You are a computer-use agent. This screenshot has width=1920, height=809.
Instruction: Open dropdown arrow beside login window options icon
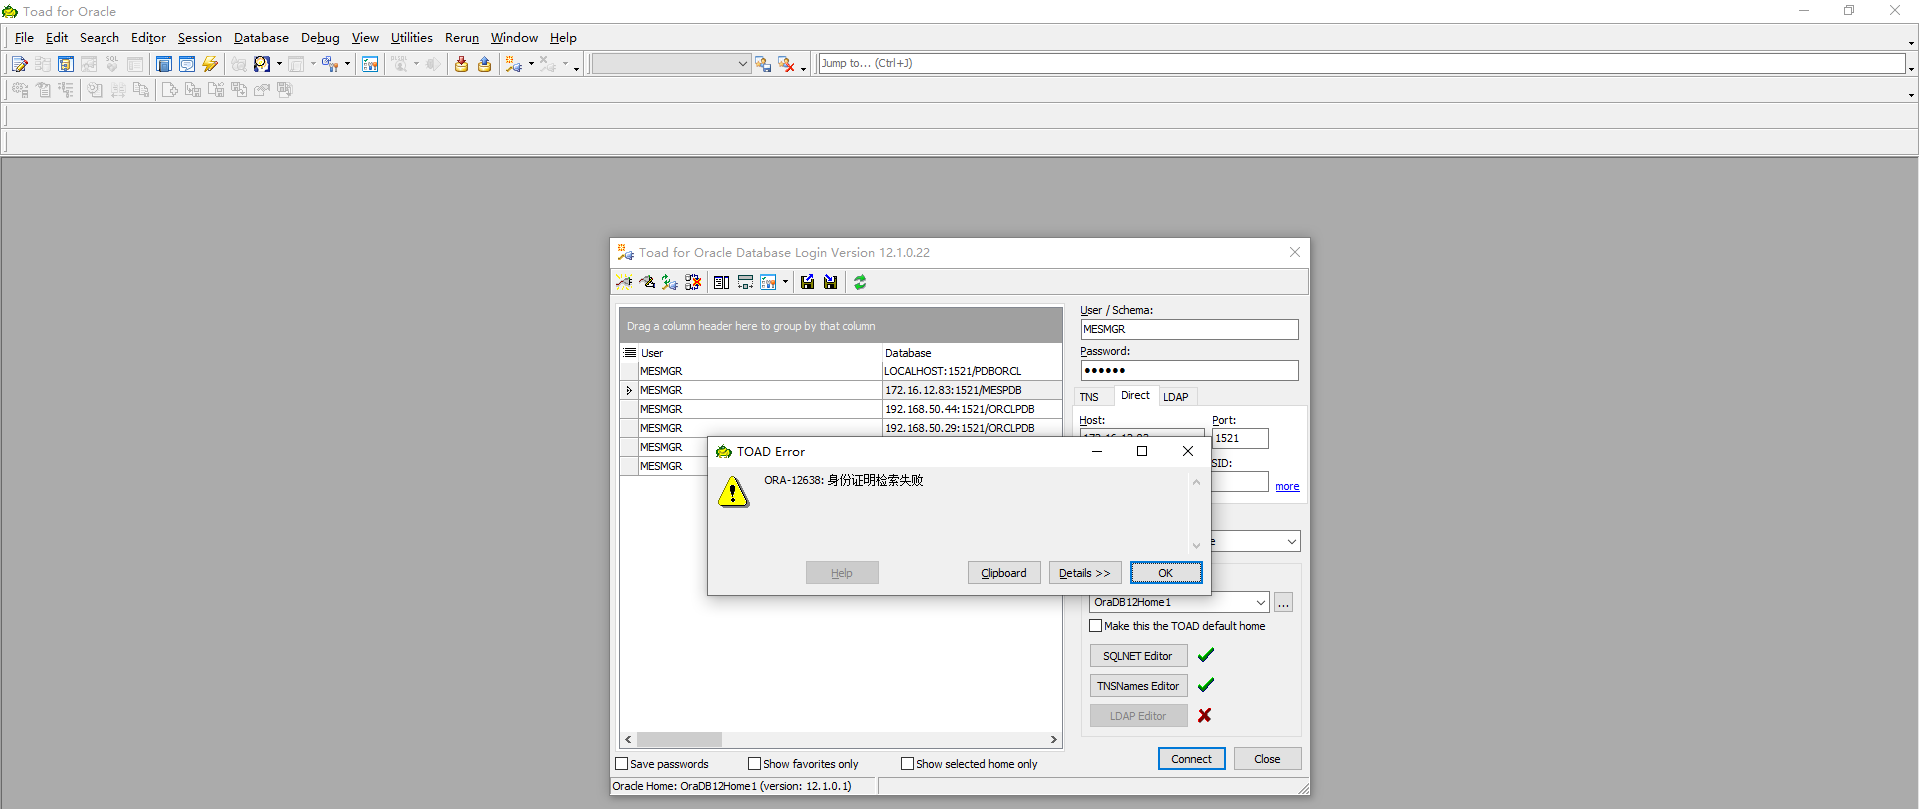[x=785, y=282]
